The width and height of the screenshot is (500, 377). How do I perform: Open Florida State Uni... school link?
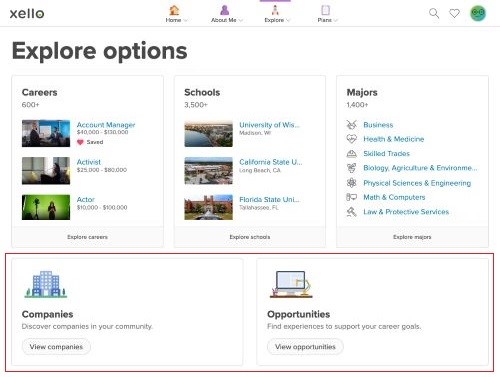click(269, 199)
